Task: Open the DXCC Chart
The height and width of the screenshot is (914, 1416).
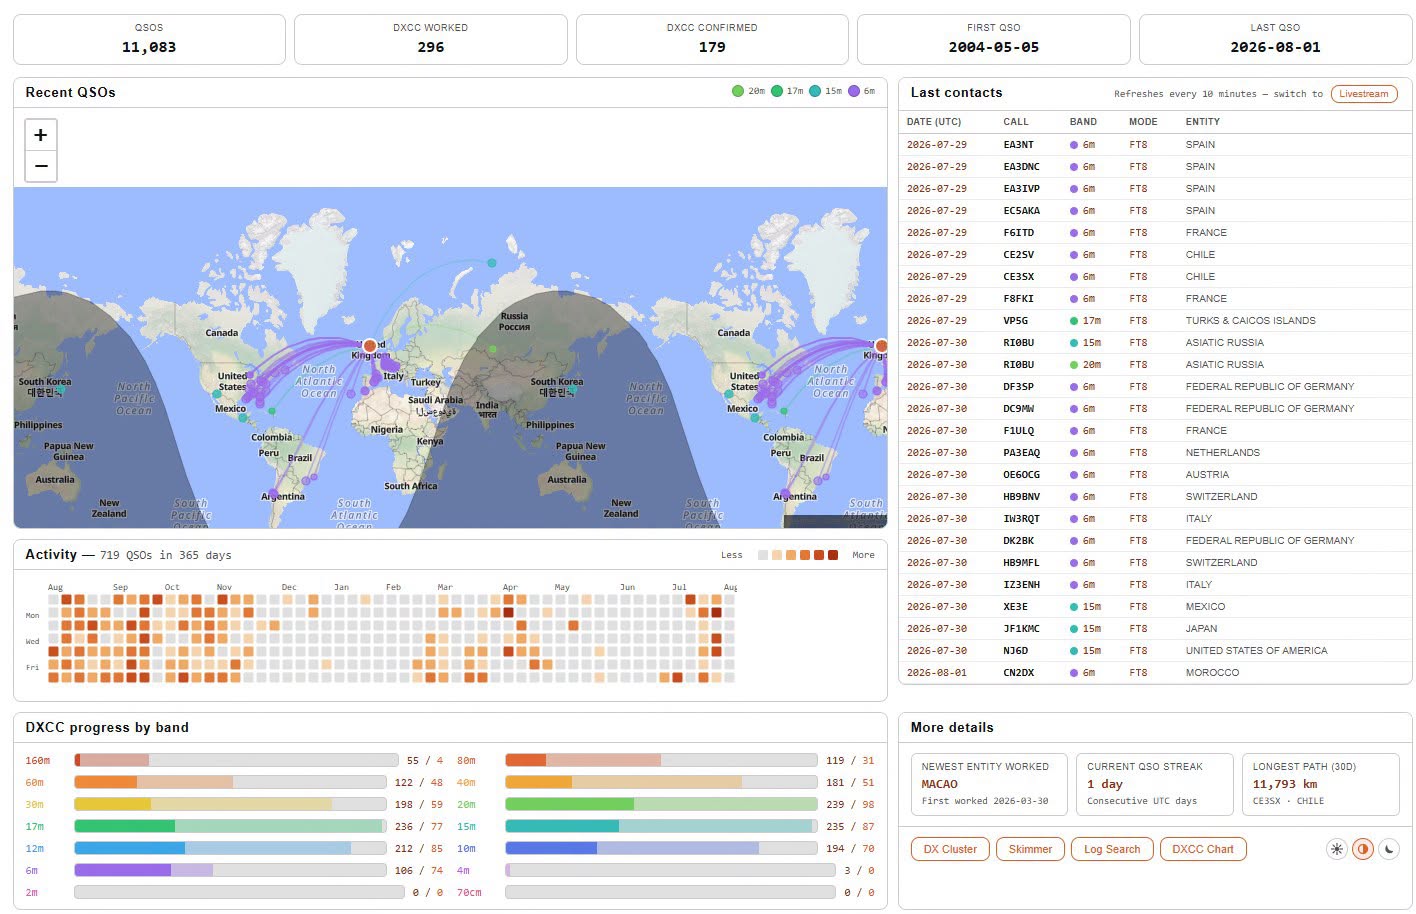Action: [x=1203, y=849]
